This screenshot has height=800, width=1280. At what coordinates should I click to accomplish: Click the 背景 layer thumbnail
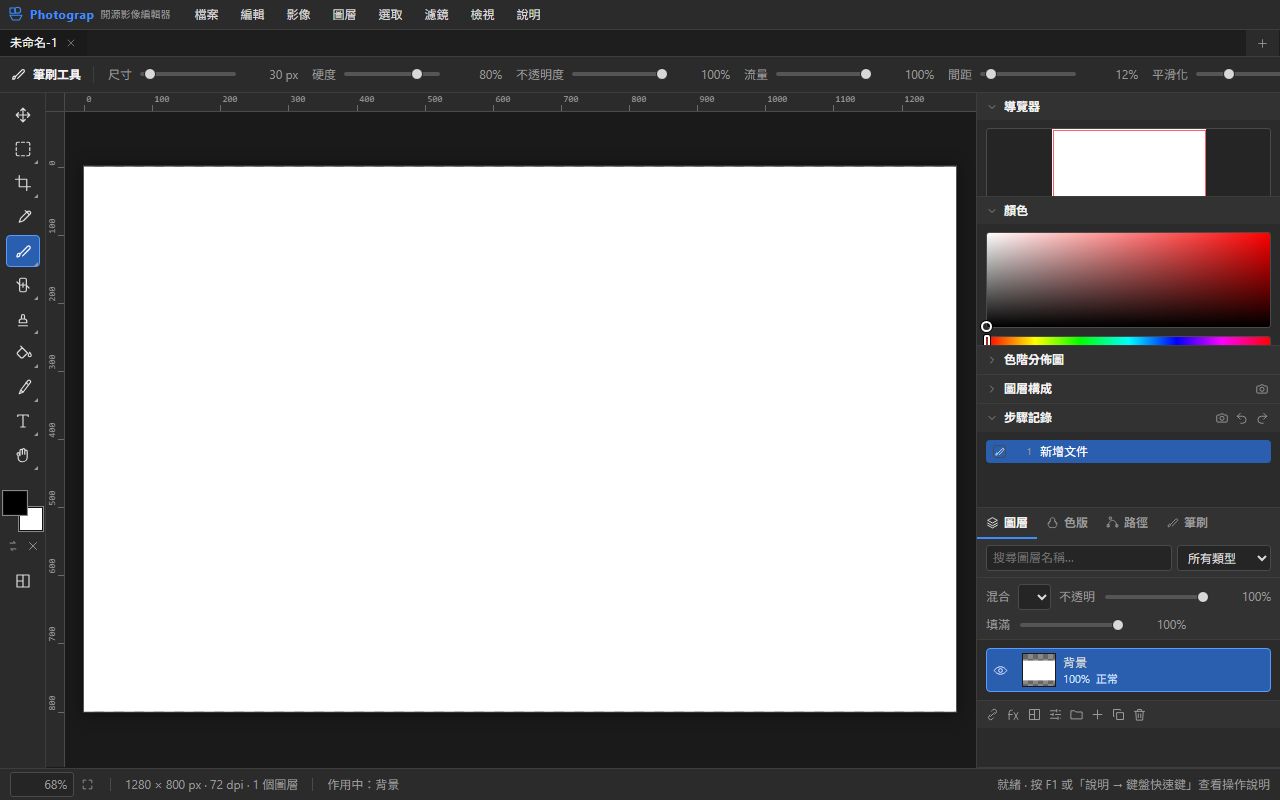pos(1039,670)
